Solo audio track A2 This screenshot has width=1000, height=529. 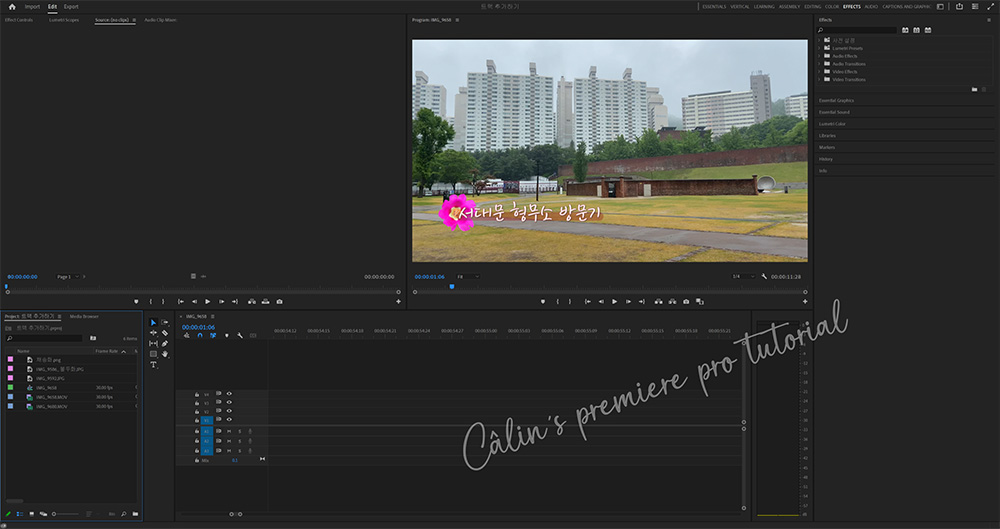point(240,441)
